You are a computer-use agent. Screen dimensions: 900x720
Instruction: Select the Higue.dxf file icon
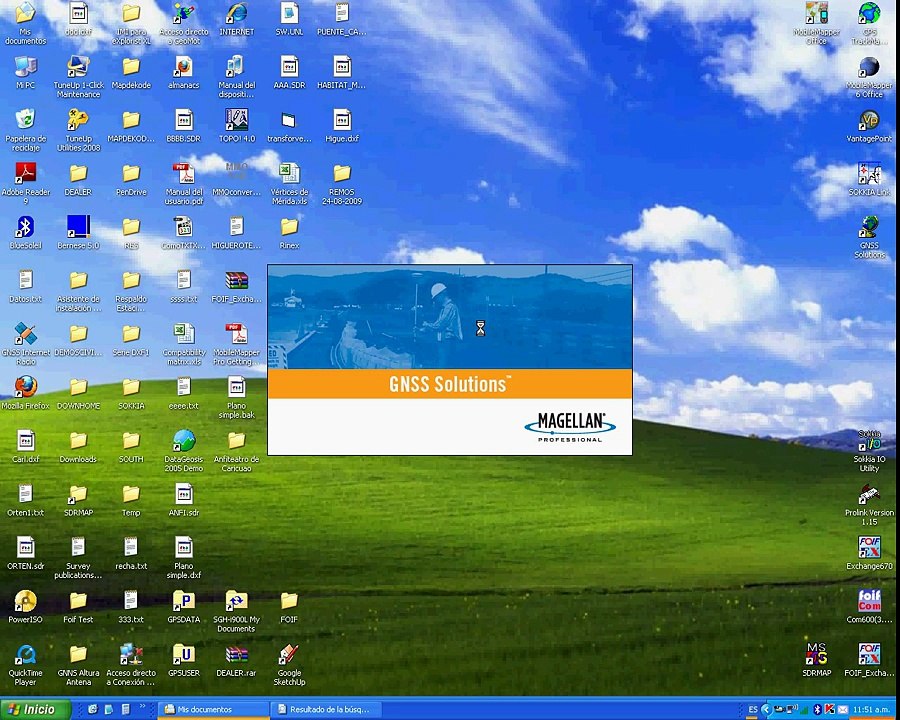(x=342, y=121)
